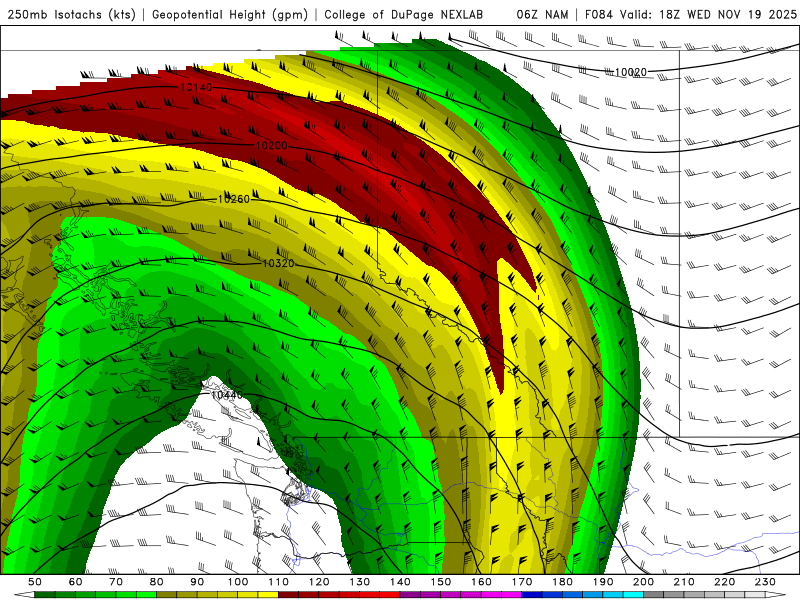Click the 170 knots color bar label

[x=522, y=582]
